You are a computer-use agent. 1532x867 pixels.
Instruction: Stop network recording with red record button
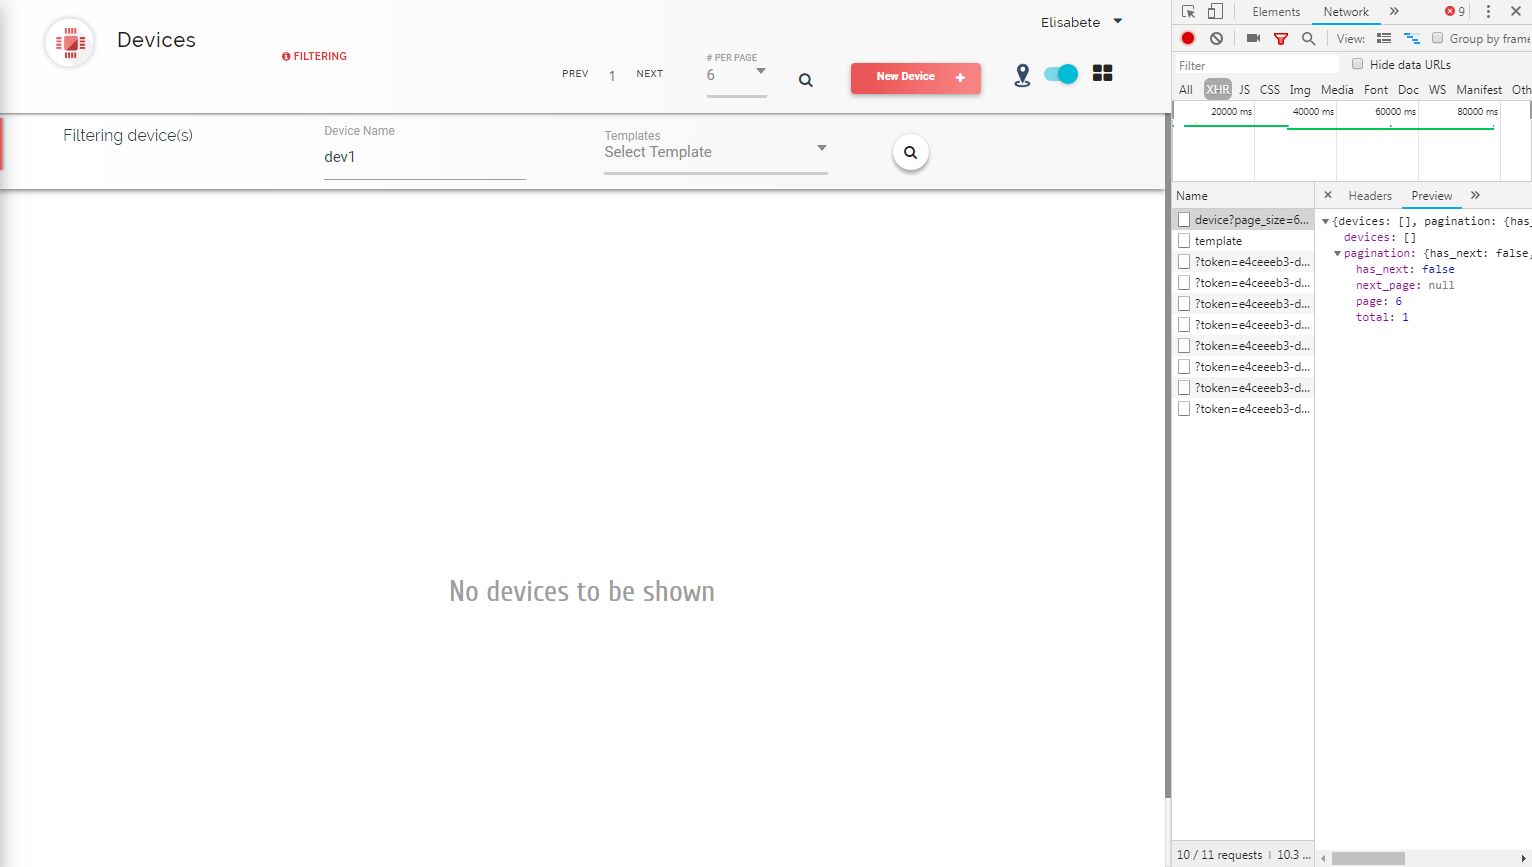point(1188,38)
